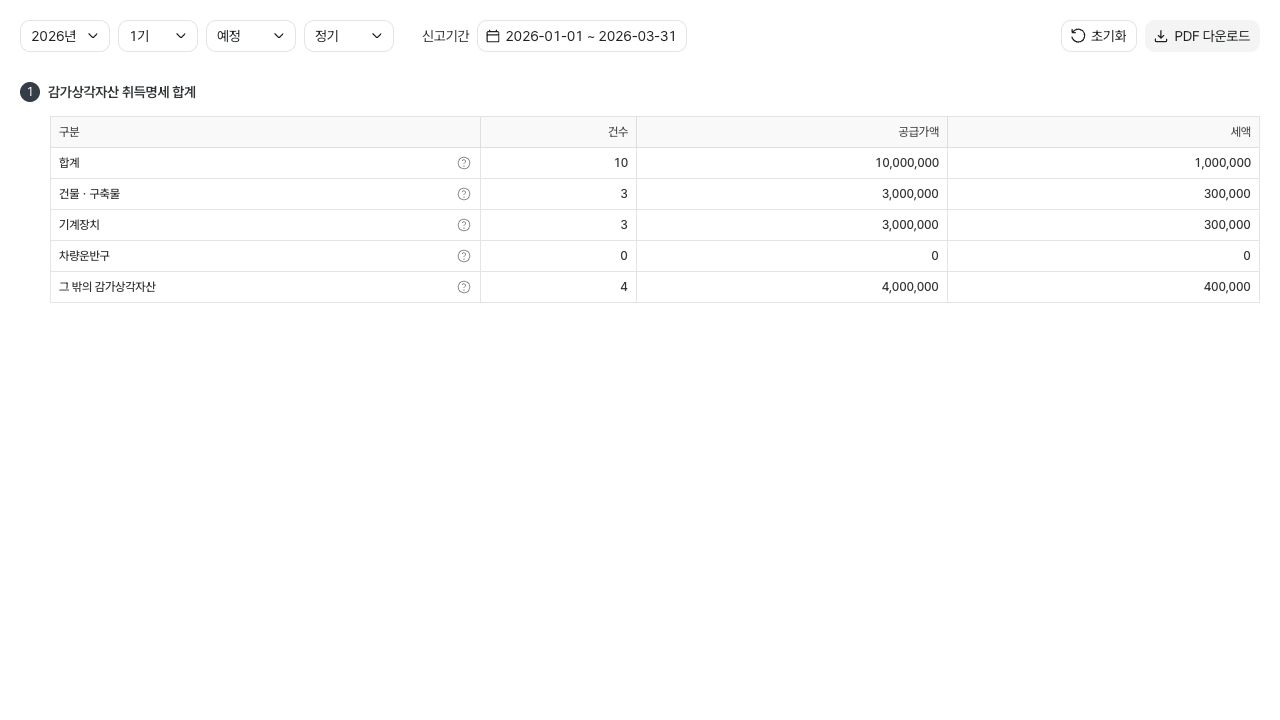
Task: Download the PDF with PDF 다운로드
Action: pos(1202,36)
